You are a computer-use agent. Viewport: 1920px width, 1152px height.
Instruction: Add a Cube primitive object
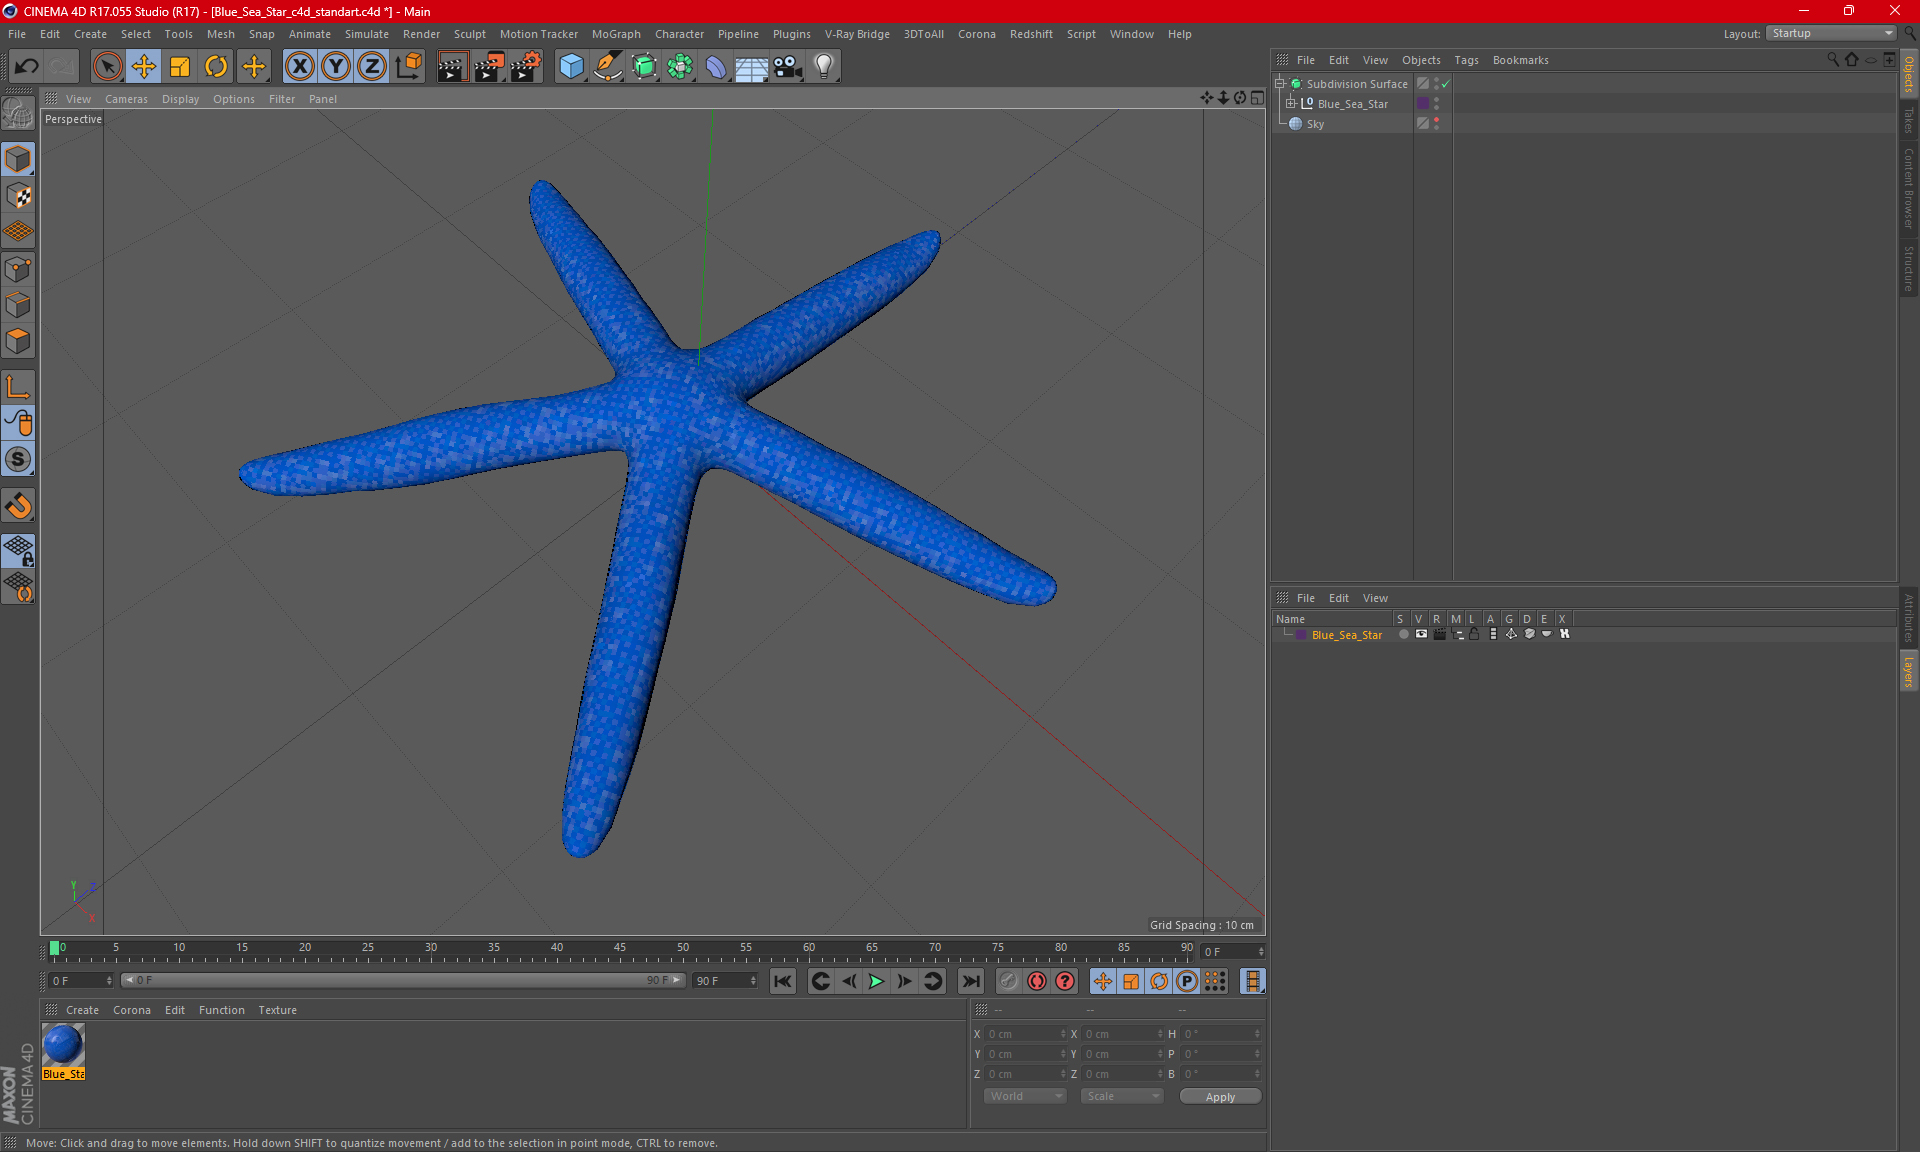[571, 67]
